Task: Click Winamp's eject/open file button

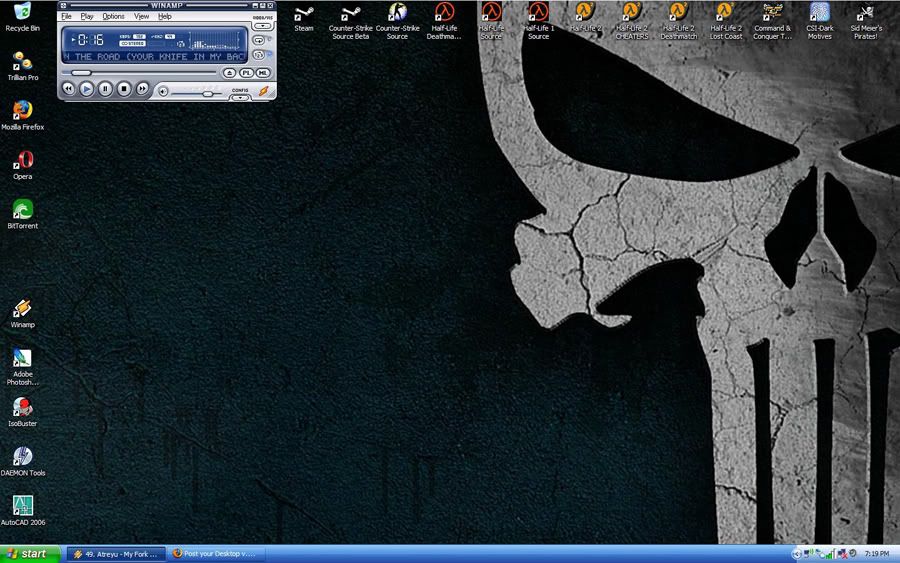Action: click(x=230, y=73)
